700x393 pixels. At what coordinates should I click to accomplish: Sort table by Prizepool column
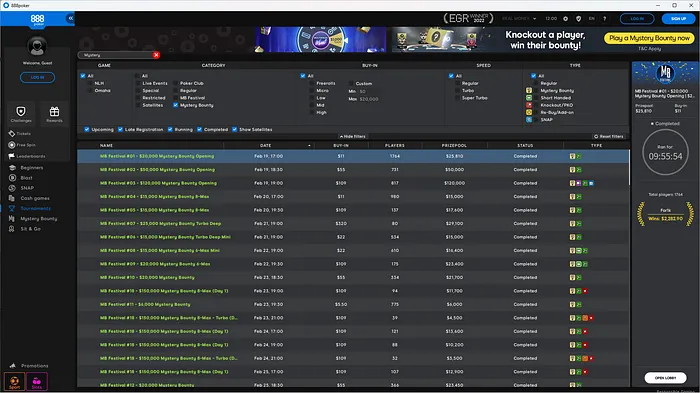point(454,146)
